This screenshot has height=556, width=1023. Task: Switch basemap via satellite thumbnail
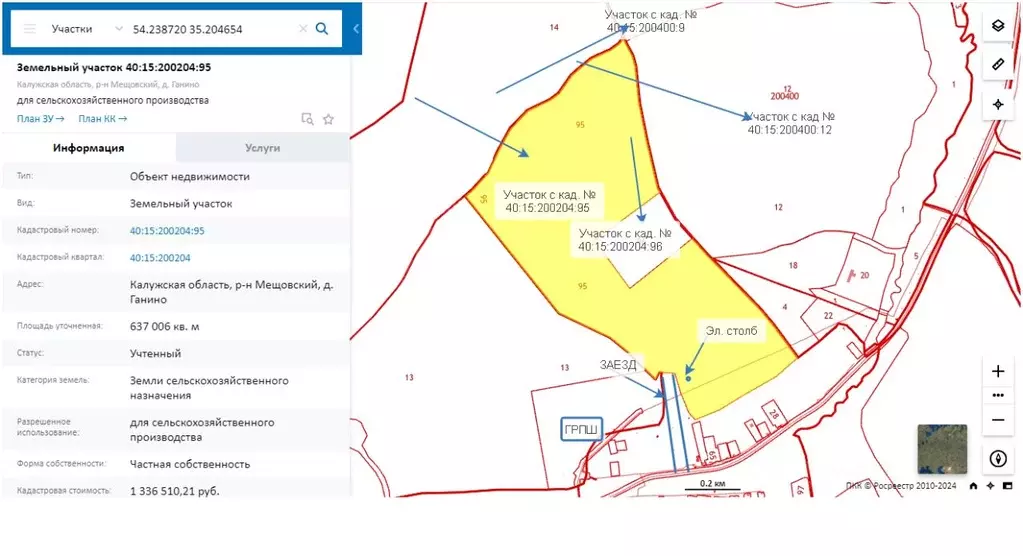[942, 449]
